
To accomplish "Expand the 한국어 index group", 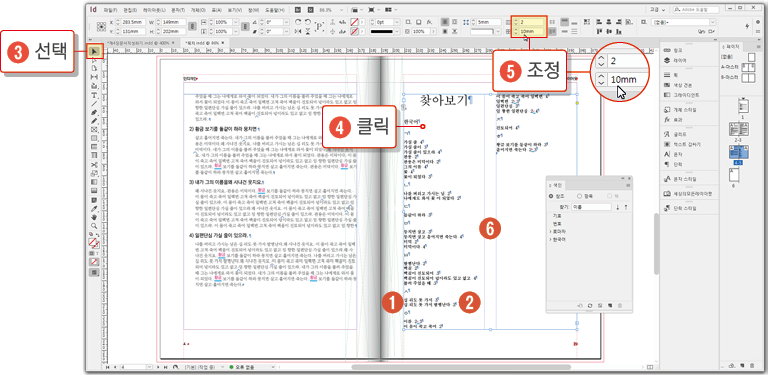I will click(550, 239).
